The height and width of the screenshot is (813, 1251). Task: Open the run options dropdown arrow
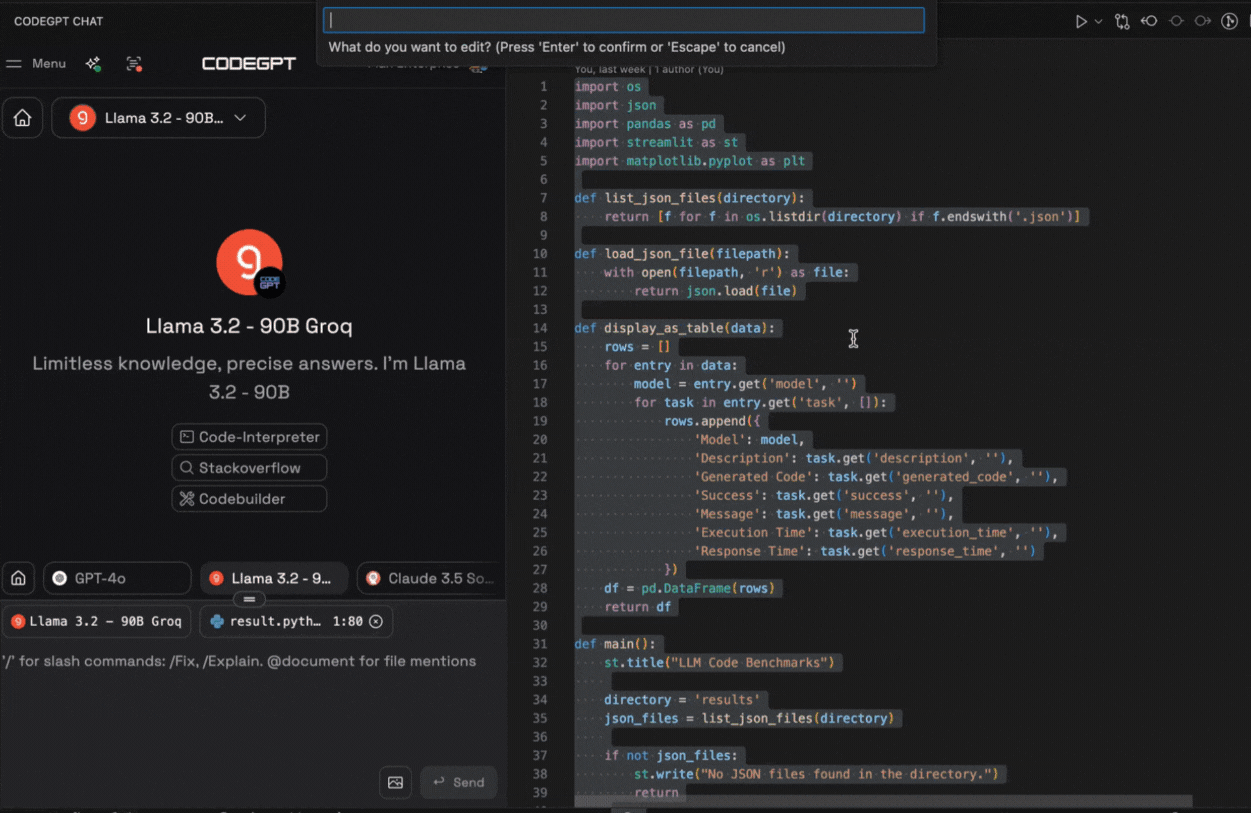click(1098, 21)
